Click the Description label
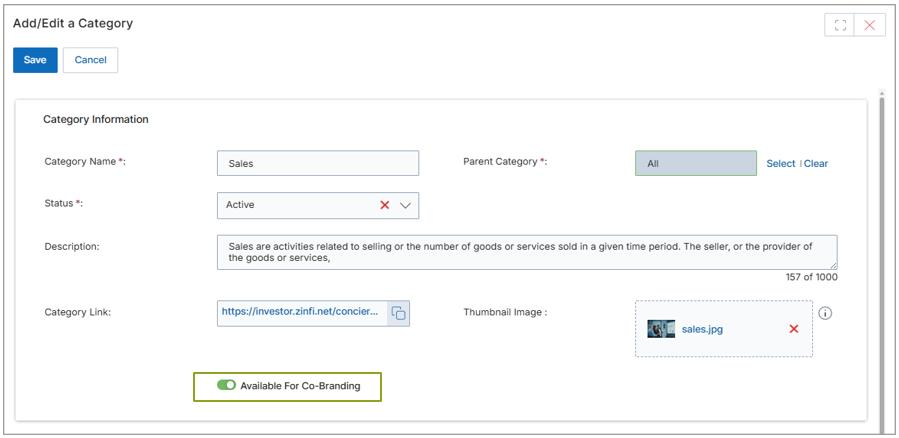Screen dimensions: 899x438 click(x=72, y=246)
